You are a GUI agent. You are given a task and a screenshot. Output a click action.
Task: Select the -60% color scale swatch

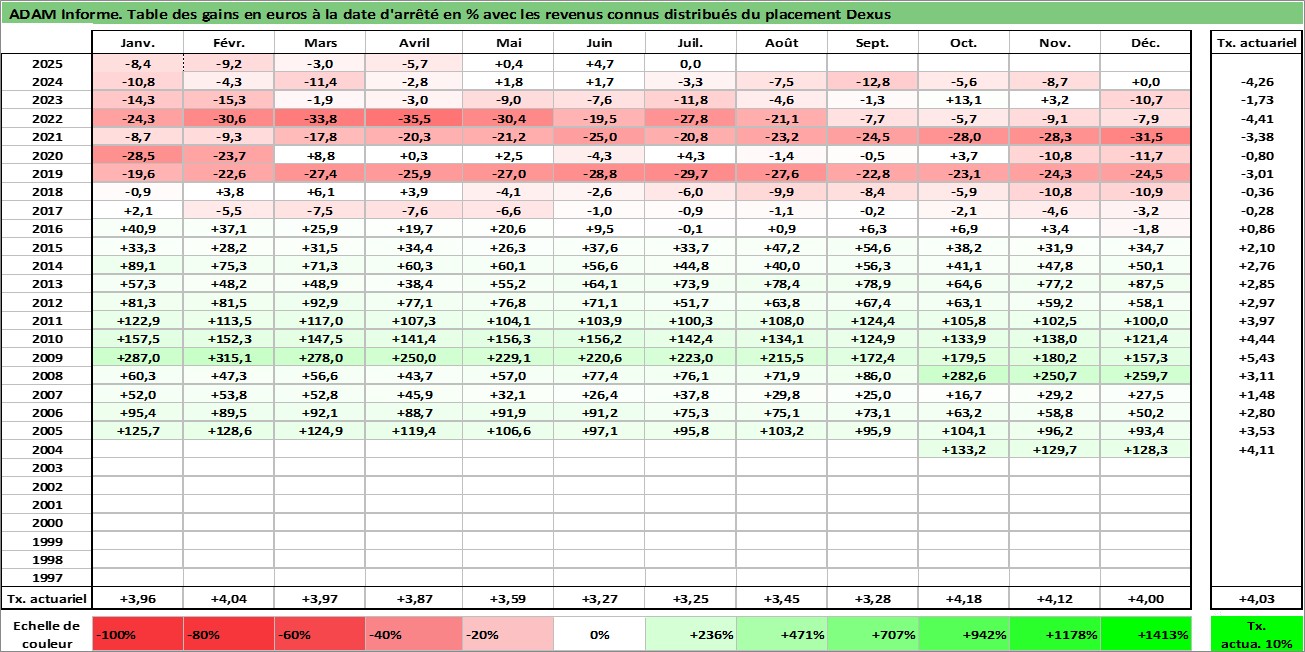320,634
